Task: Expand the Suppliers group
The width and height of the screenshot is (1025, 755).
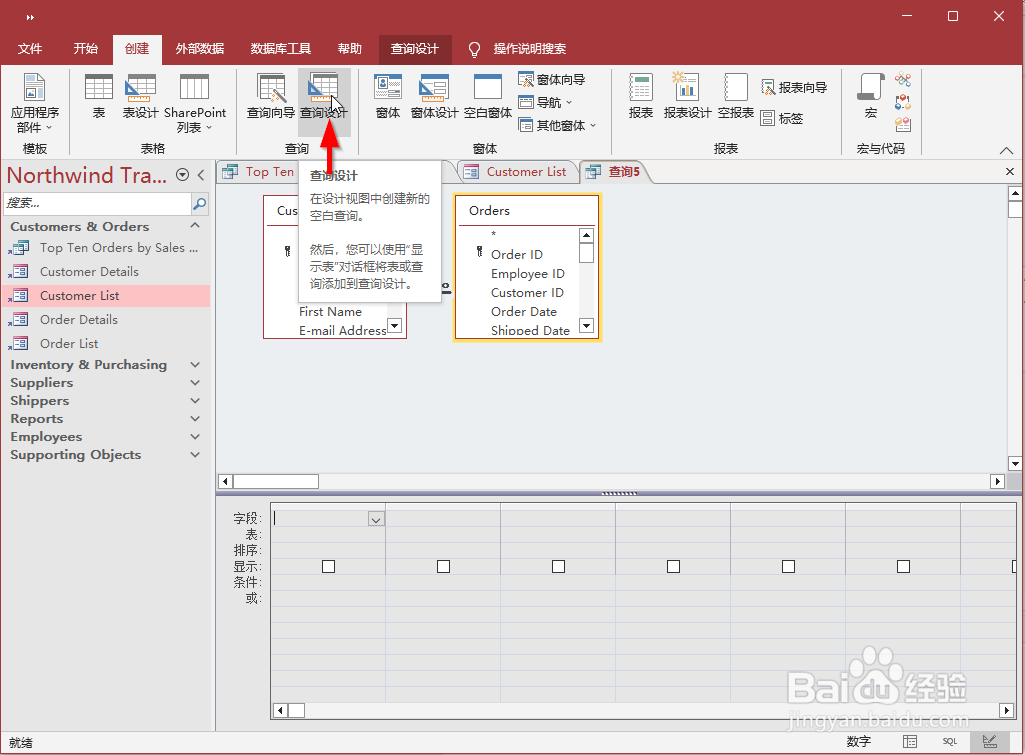Action: point(195,382)
